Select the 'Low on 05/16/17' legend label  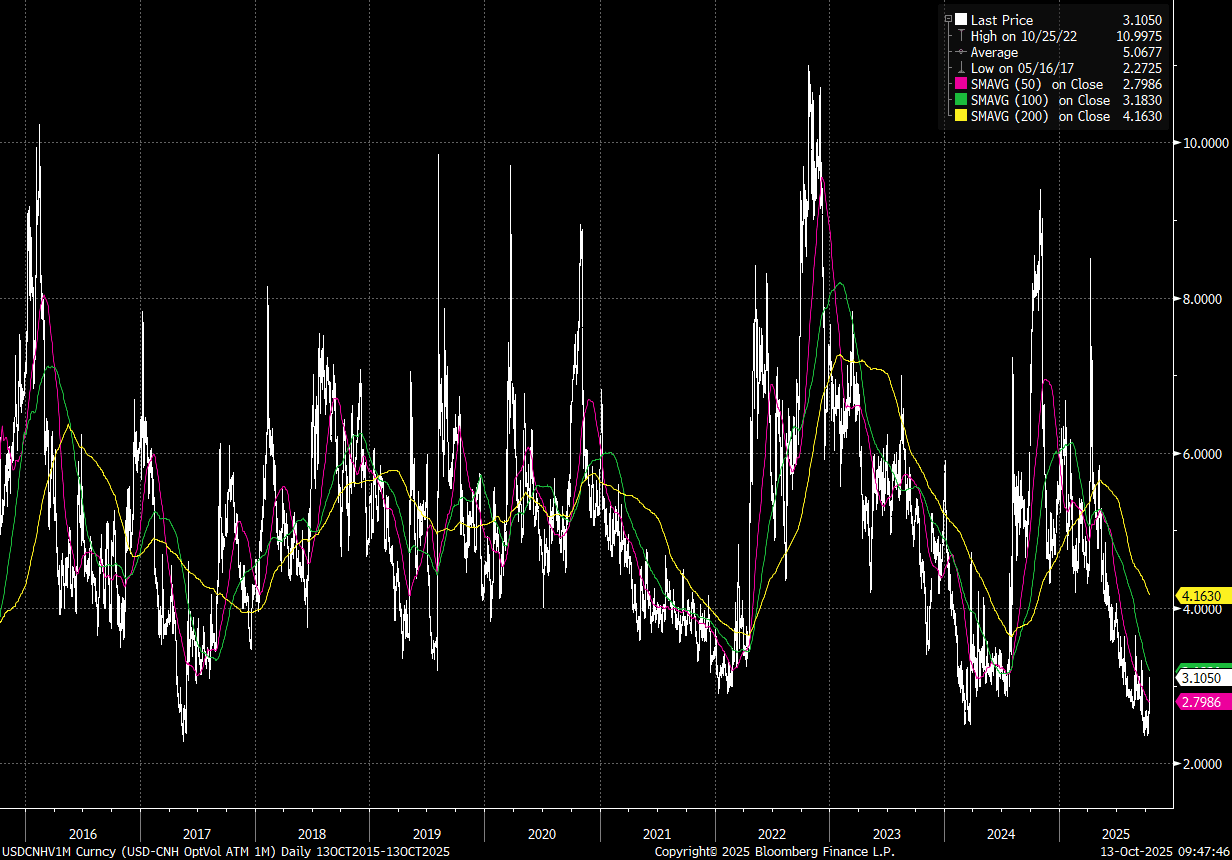click(1021, 68)
